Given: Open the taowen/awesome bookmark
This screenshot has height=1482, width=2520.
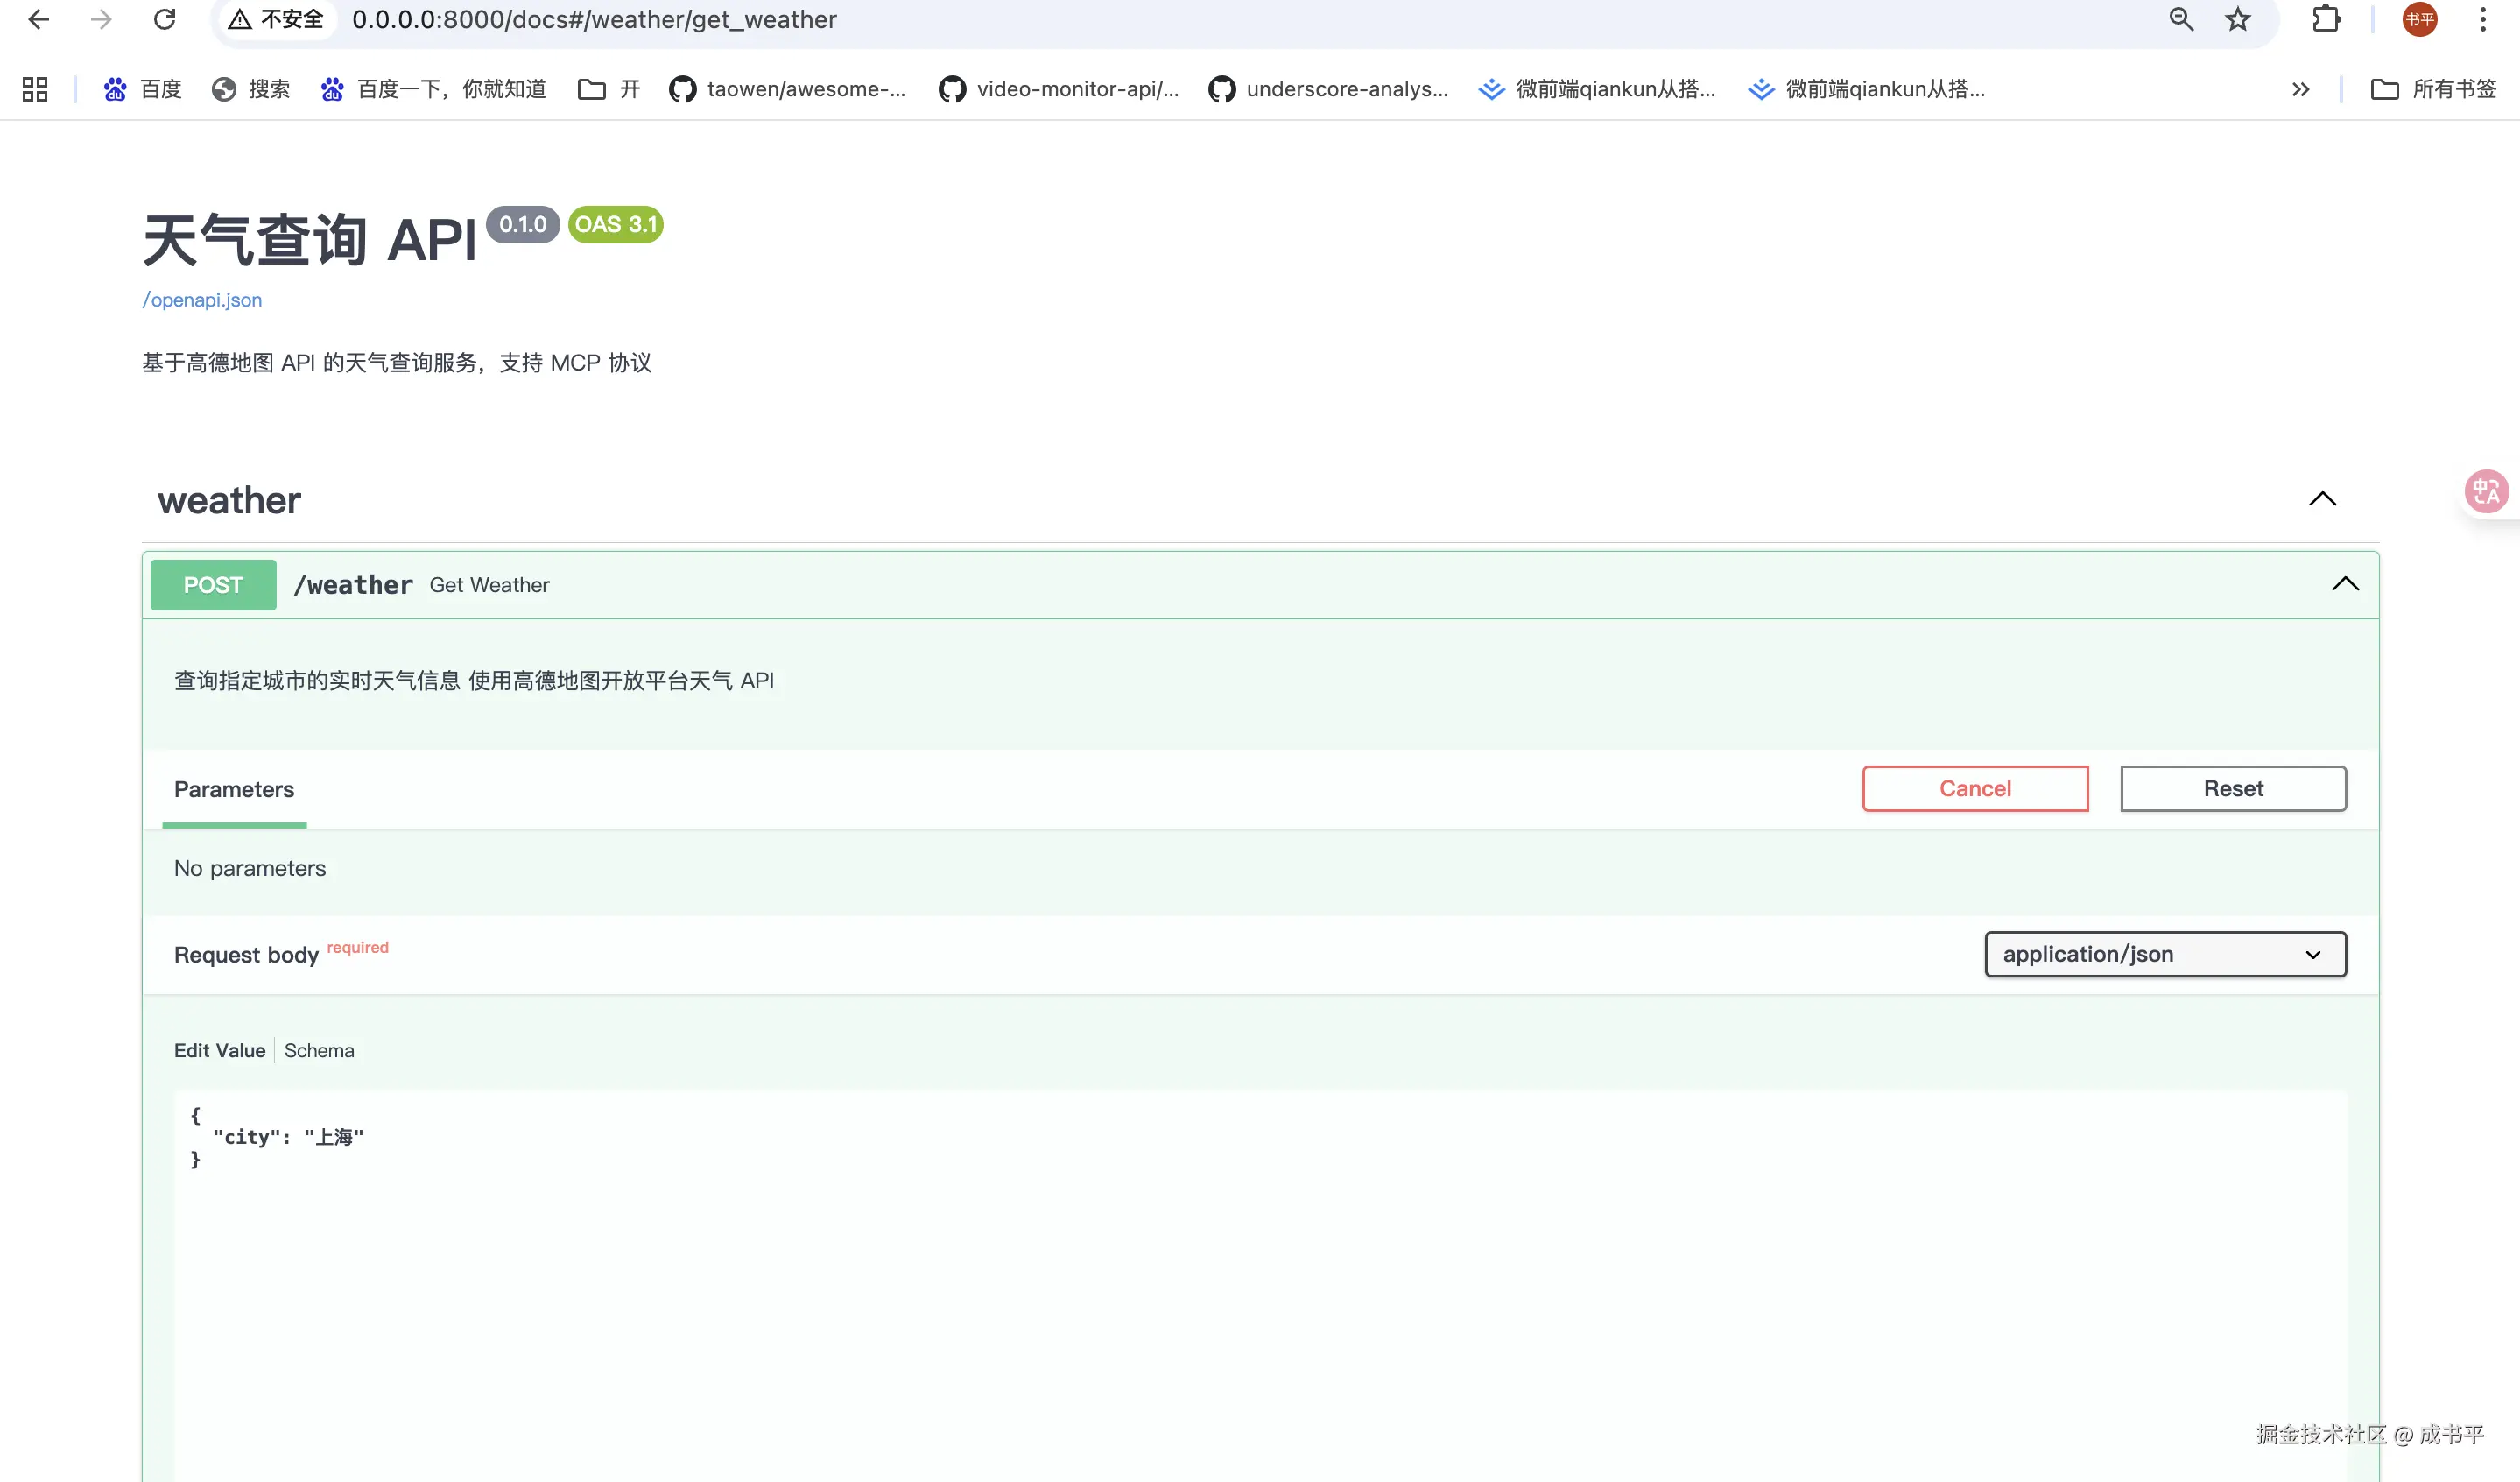Looking at the screenshot, I should pyautogui.click(x=787, y=89).
